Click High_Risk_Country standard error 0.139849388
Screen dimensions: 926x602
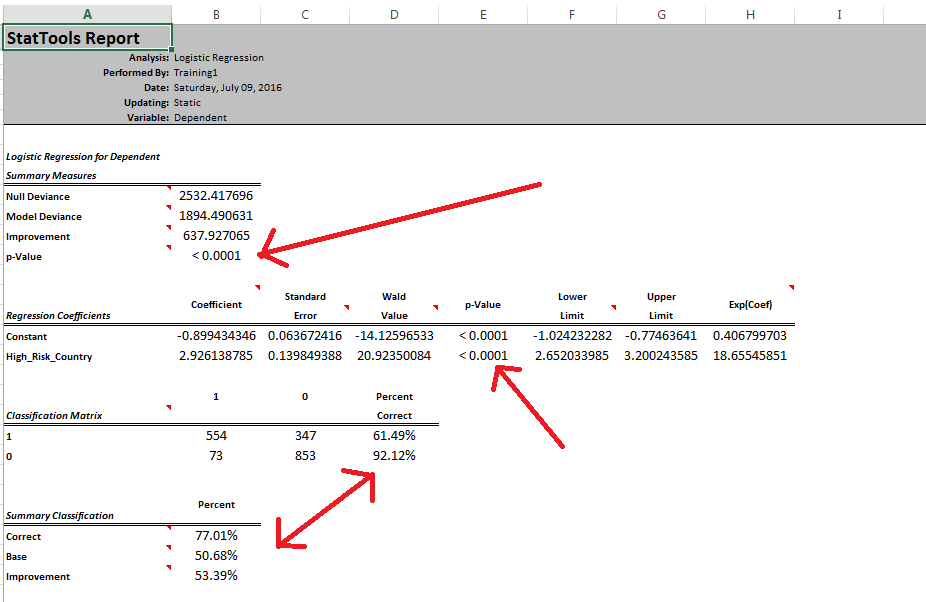click(305, 356)
